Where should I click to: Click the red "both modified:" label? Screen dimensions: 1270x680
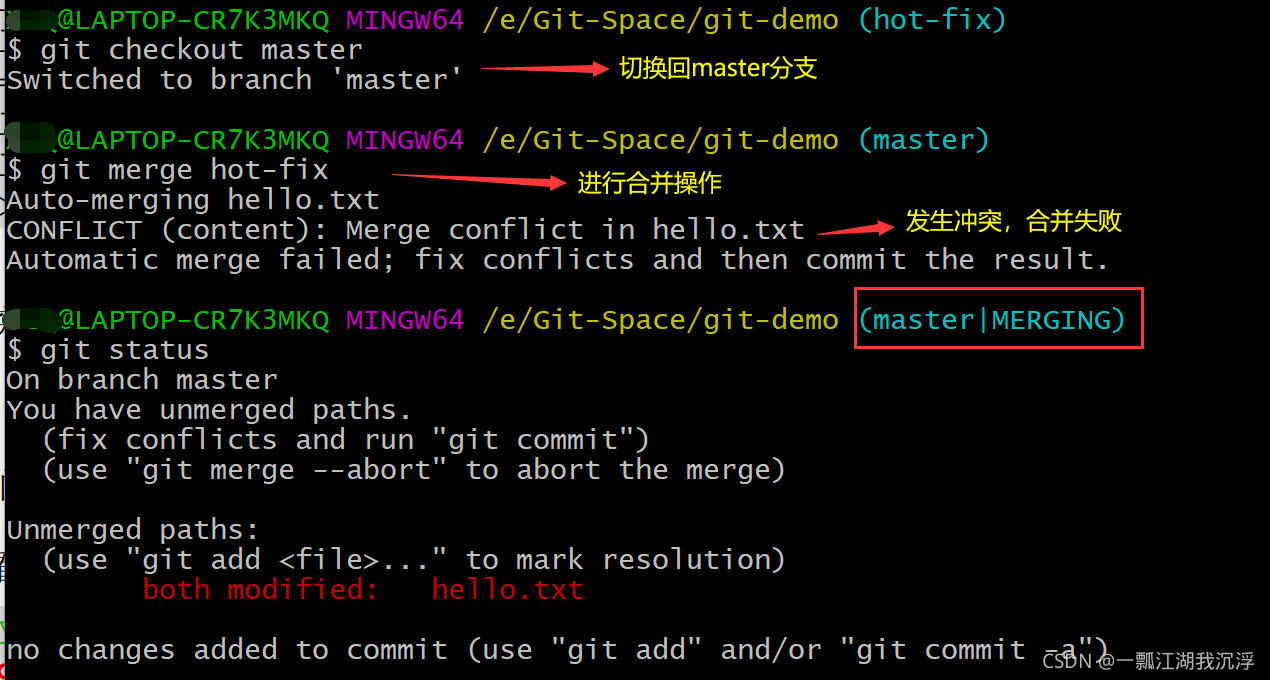[261, 590]
